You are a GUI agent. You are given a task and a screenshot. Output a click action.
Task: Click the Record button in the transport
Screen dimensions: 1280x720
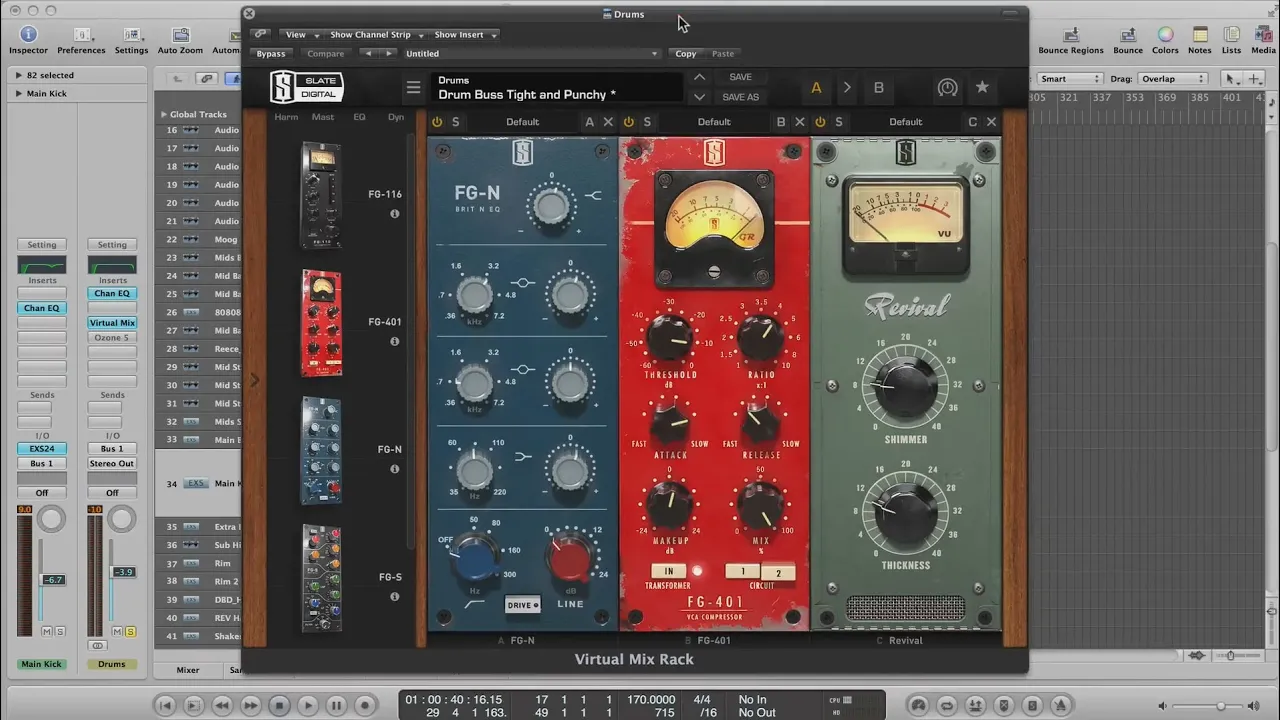pos(365,705)
